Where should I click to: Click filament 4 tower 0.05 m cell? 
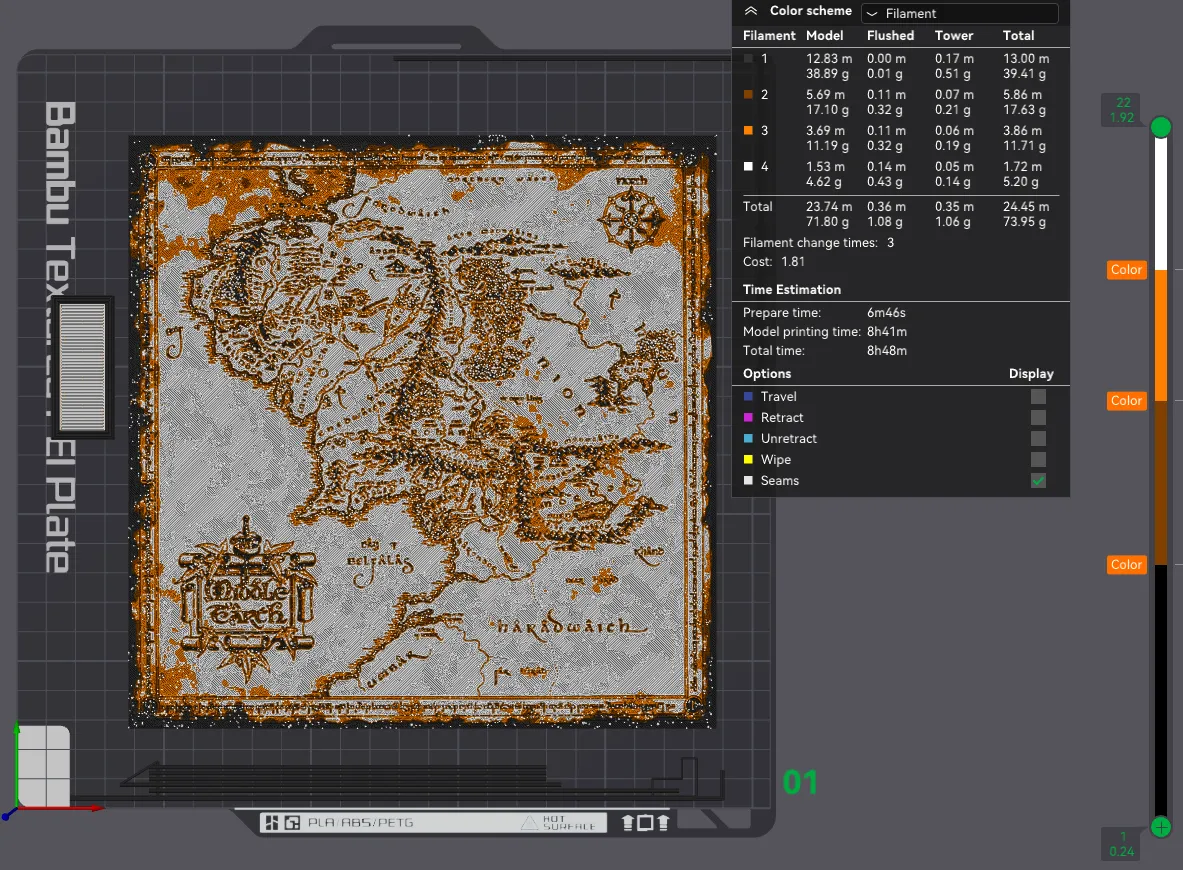[954, 167]
